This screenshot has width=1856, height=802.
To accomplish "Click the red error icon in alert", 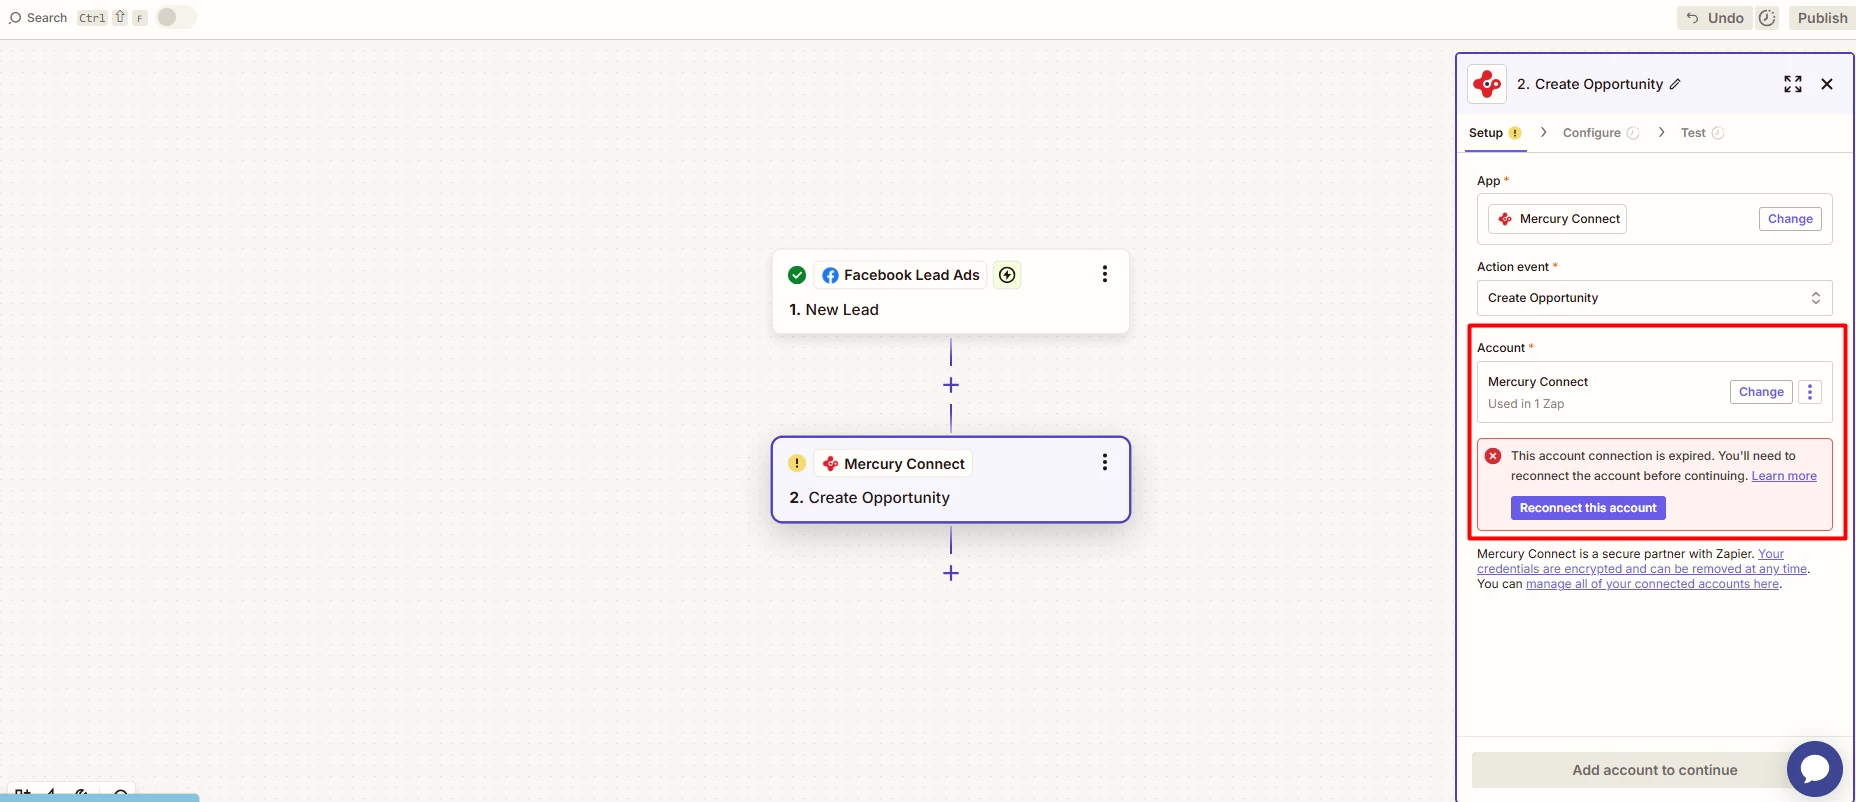I will [1493, 456].
